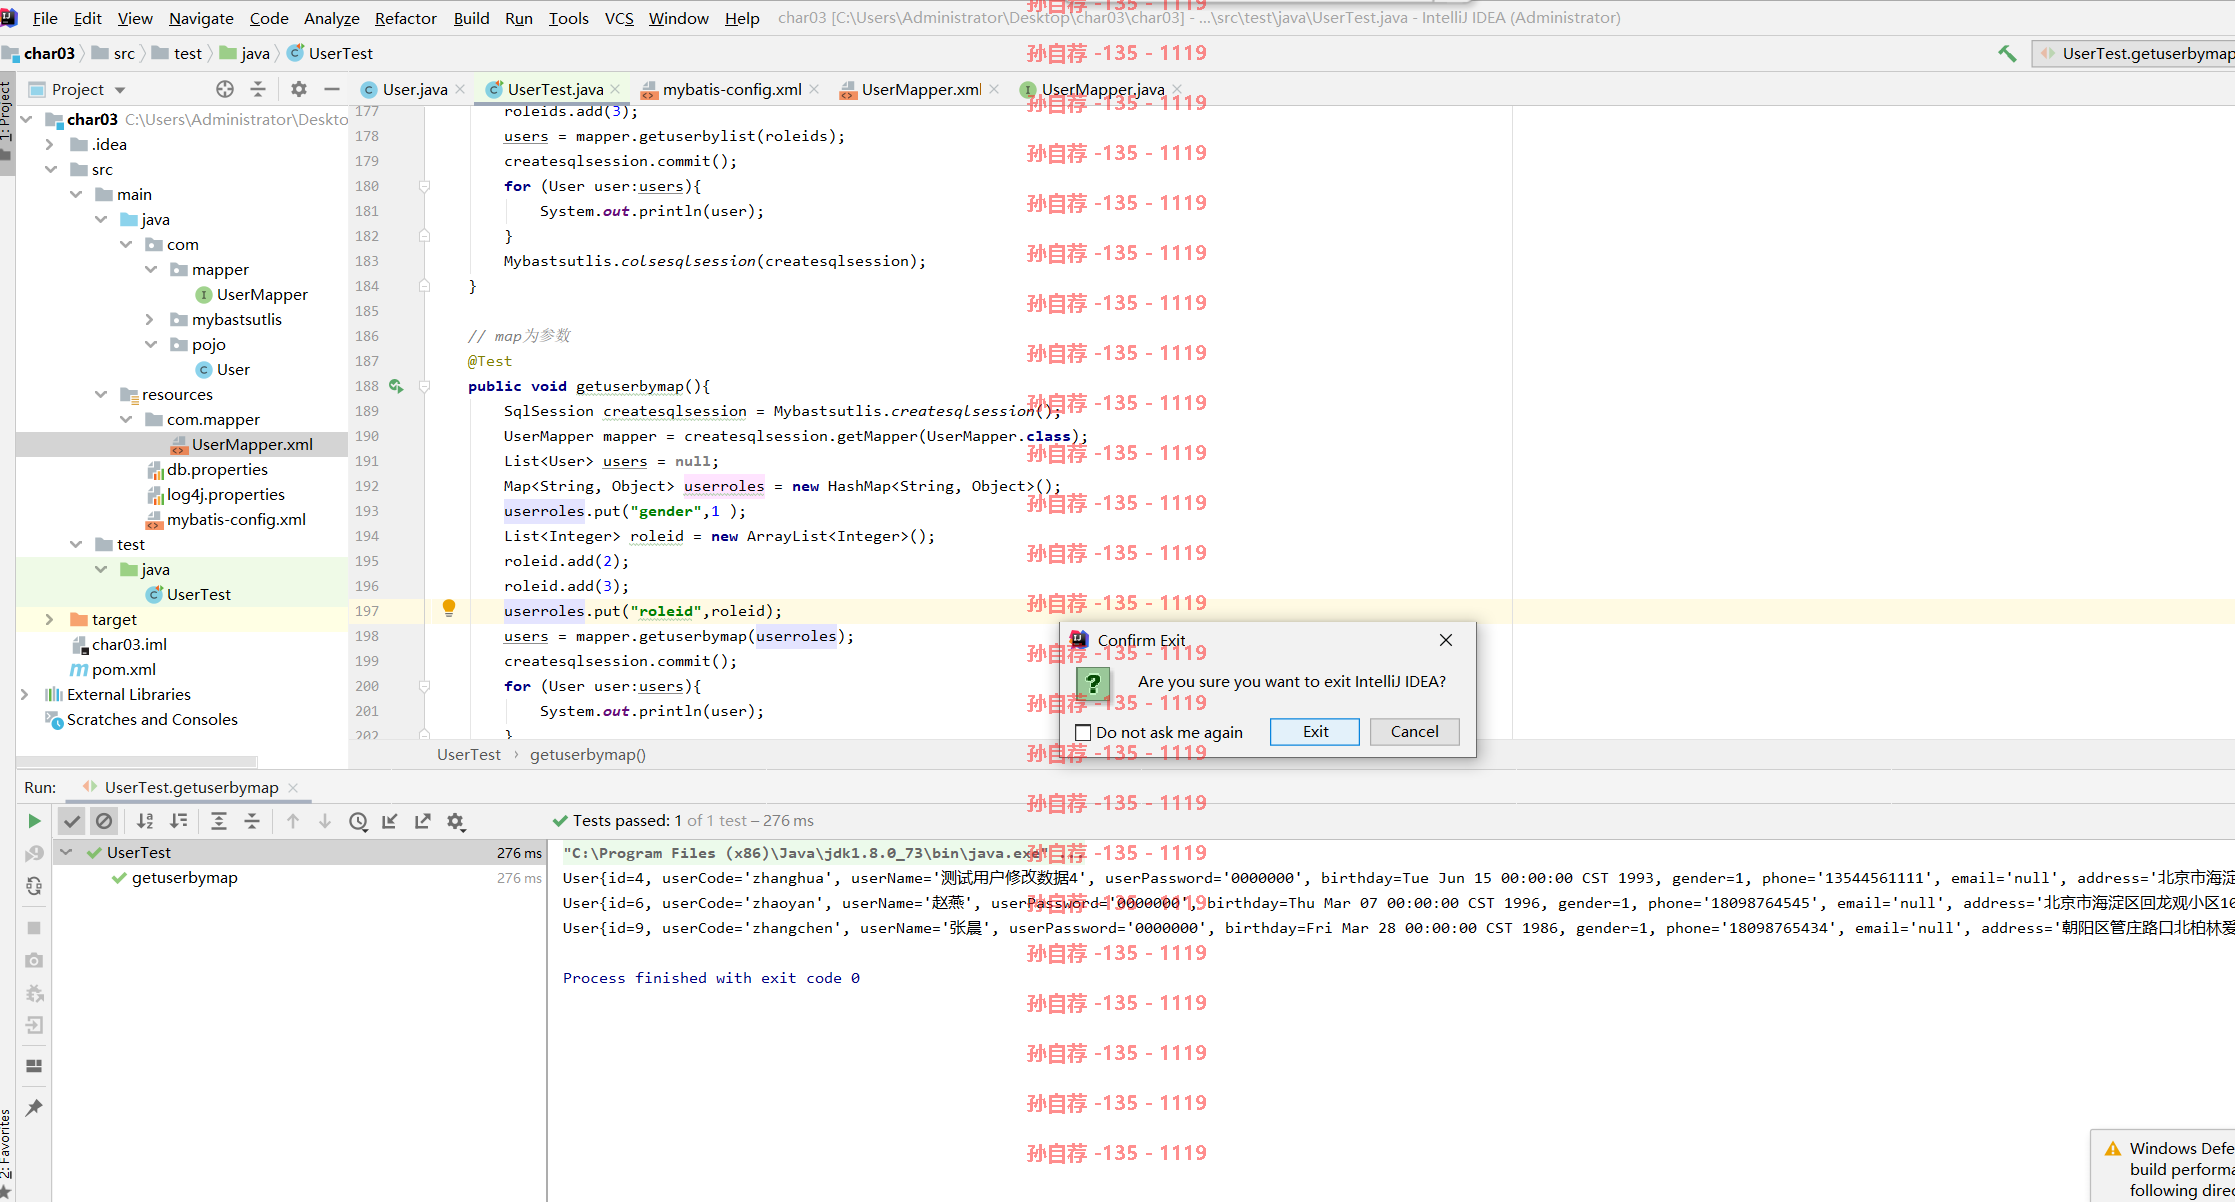Open the Project panel settings gear

(x=299, y=89)
